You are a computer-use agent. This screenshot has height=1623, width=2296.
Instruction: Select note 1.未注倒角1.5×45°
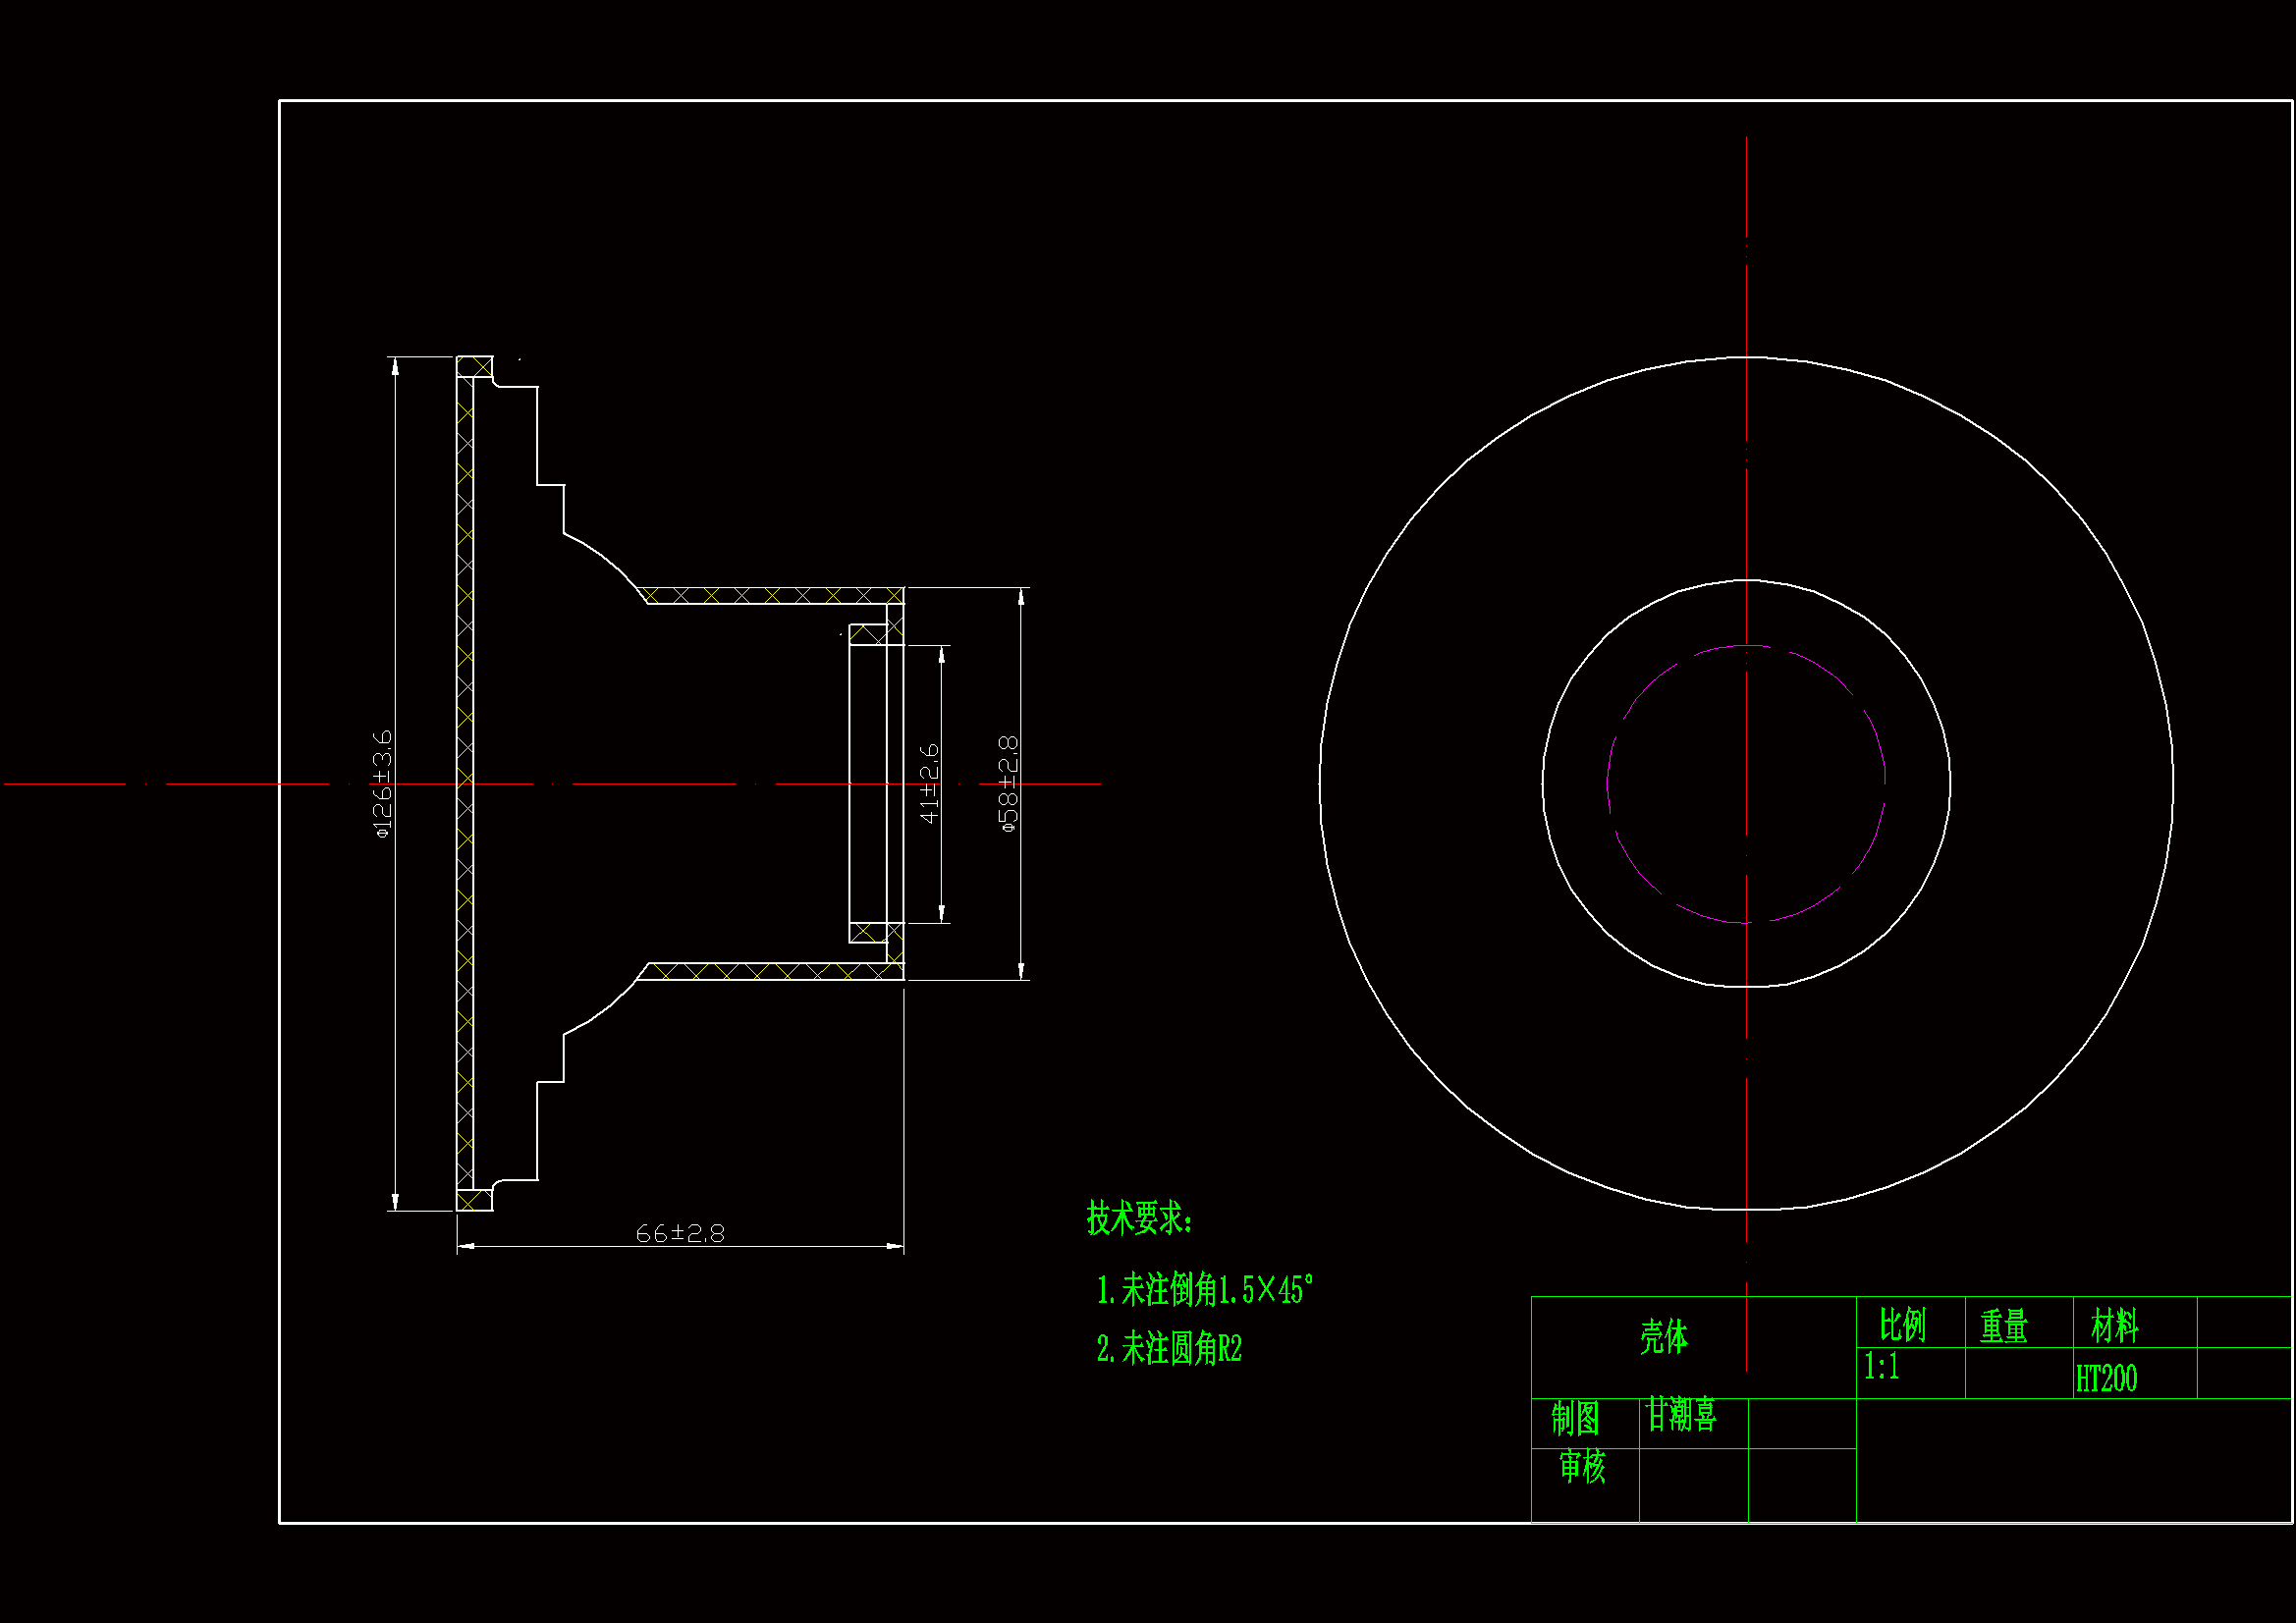click(1204, 1290)
